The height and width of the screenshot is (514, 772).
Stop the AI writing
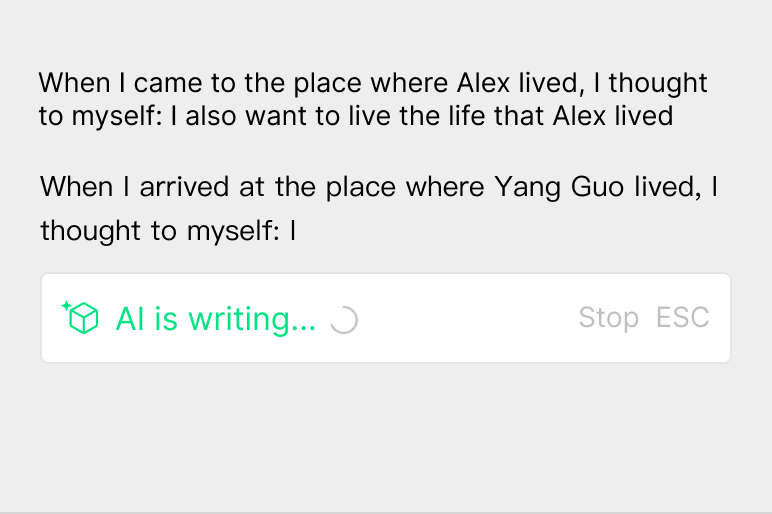608,318
